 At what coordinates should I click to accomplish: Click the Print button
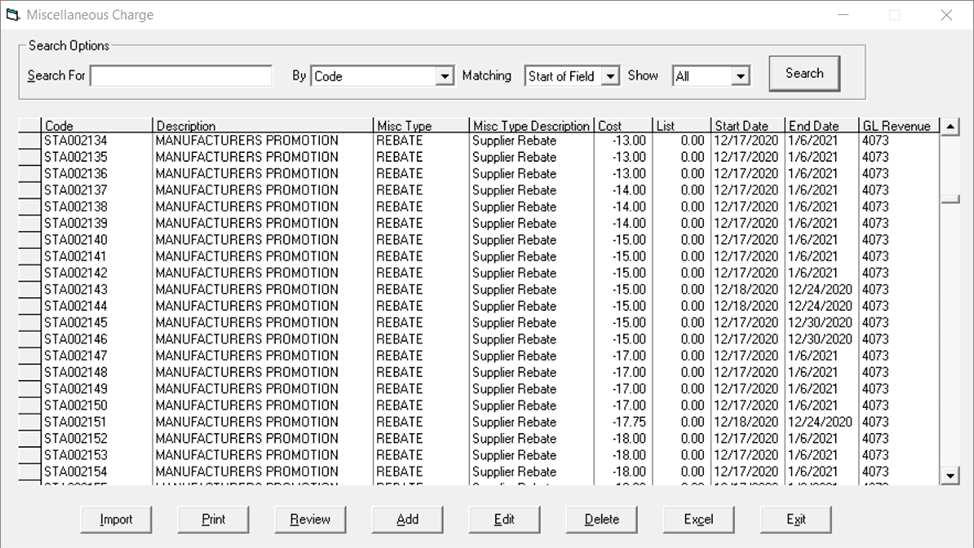pyautogui.click(x=213, y=520)
